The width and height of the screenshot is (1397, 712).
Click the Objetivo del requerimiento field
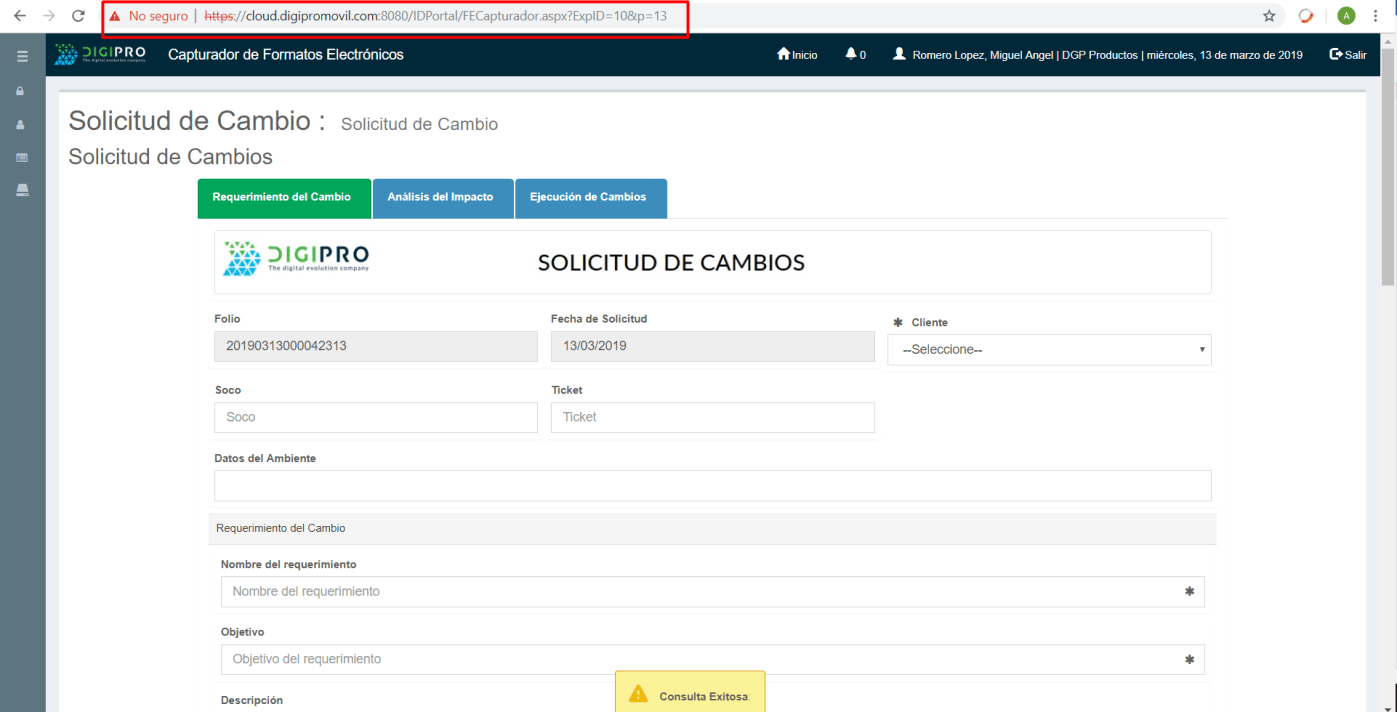[x=700, y=660]
